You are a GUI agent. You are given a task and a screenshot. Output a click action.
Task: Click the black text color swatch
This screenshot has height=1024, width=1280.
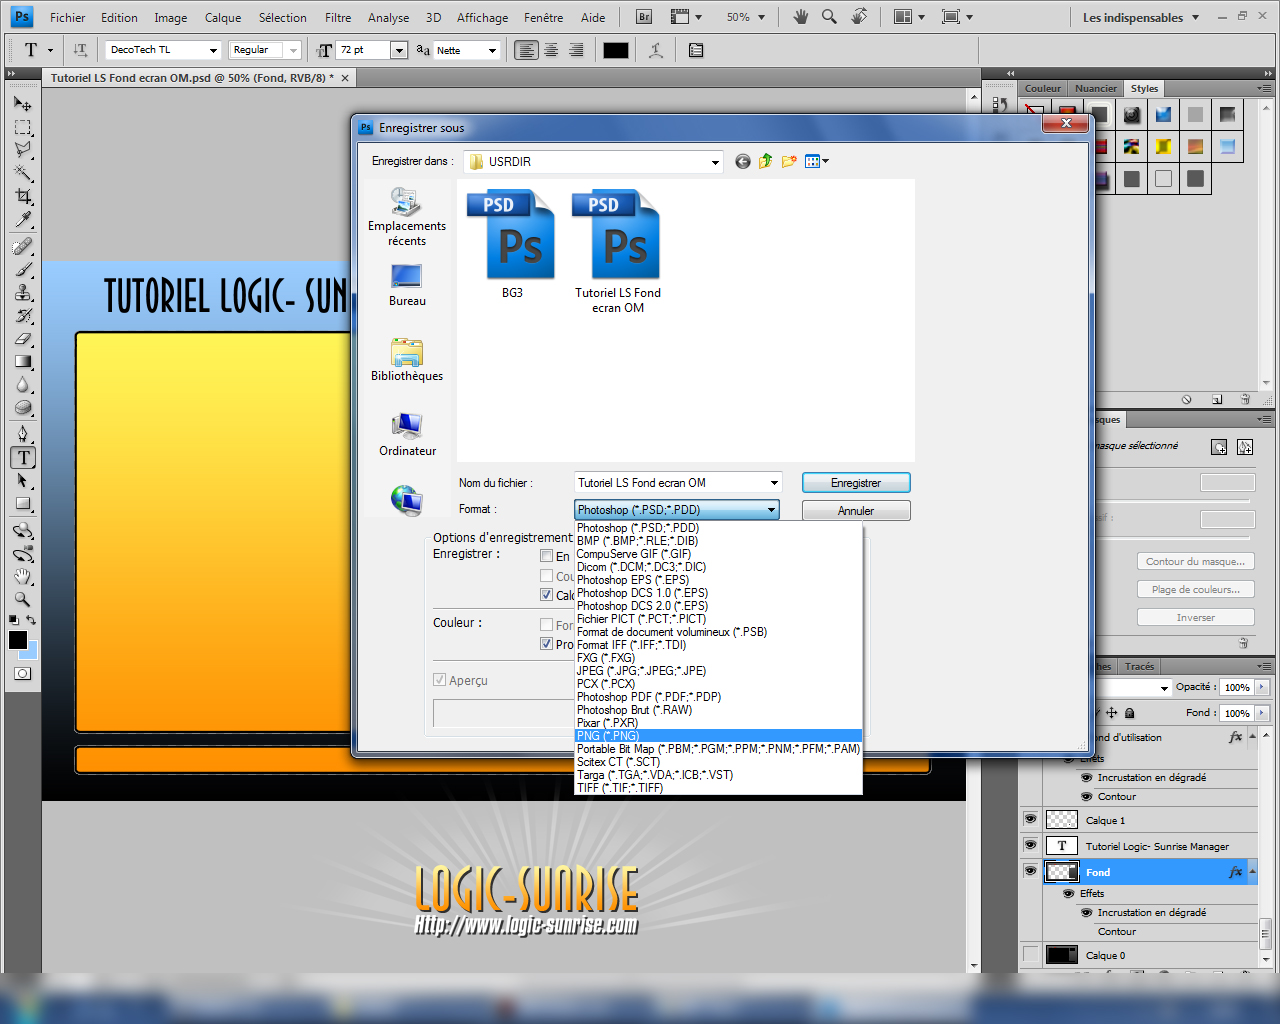click(x=616, y=50)
